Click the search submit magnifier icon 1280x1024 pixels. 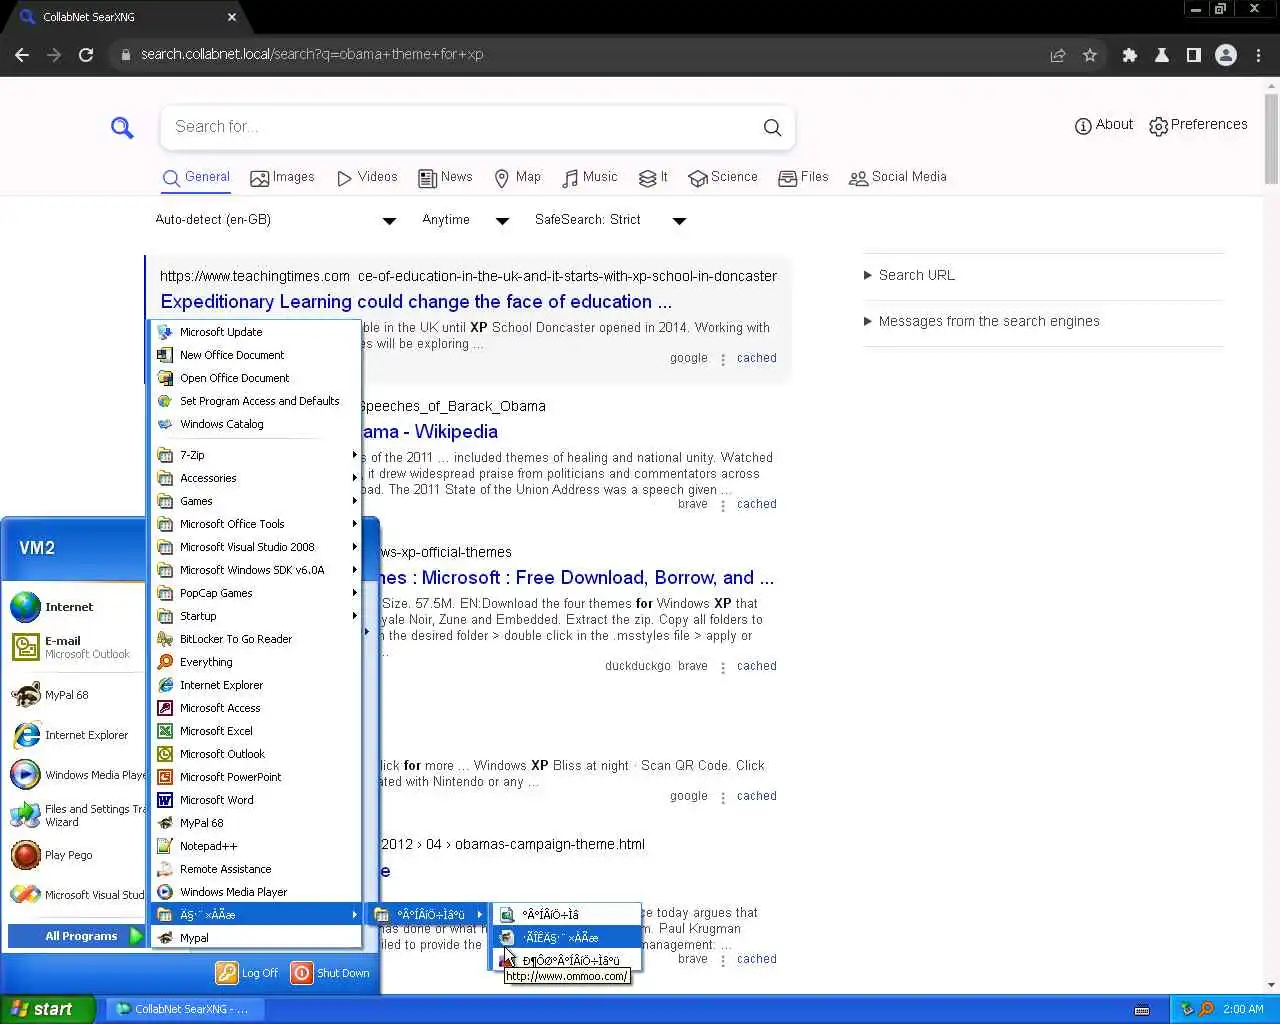click(772, 127)
